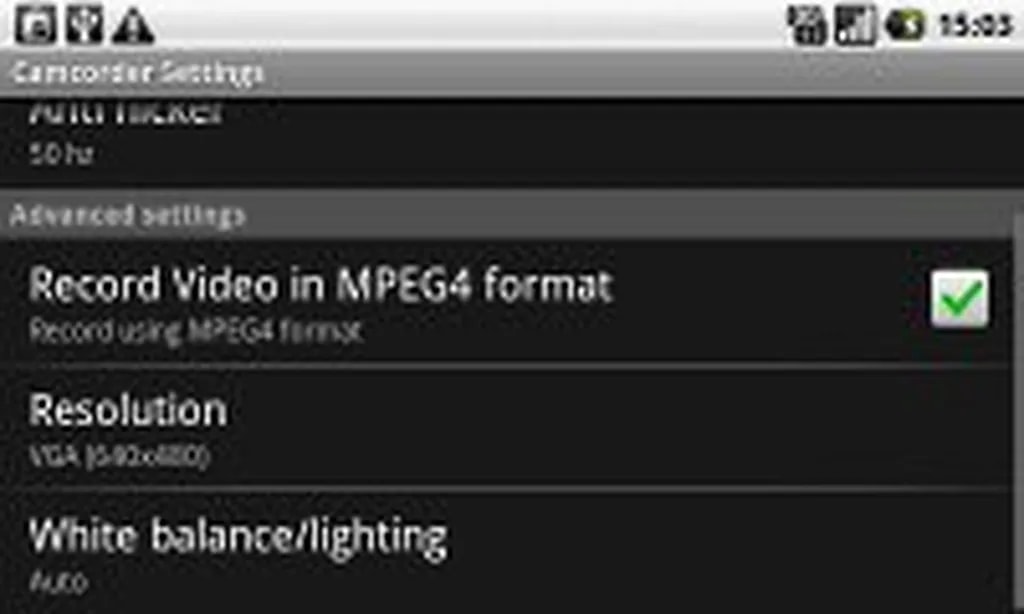Tap empty status bar area to open notifications
This screenshot has height=614, width=1024.
pos(470,25)
